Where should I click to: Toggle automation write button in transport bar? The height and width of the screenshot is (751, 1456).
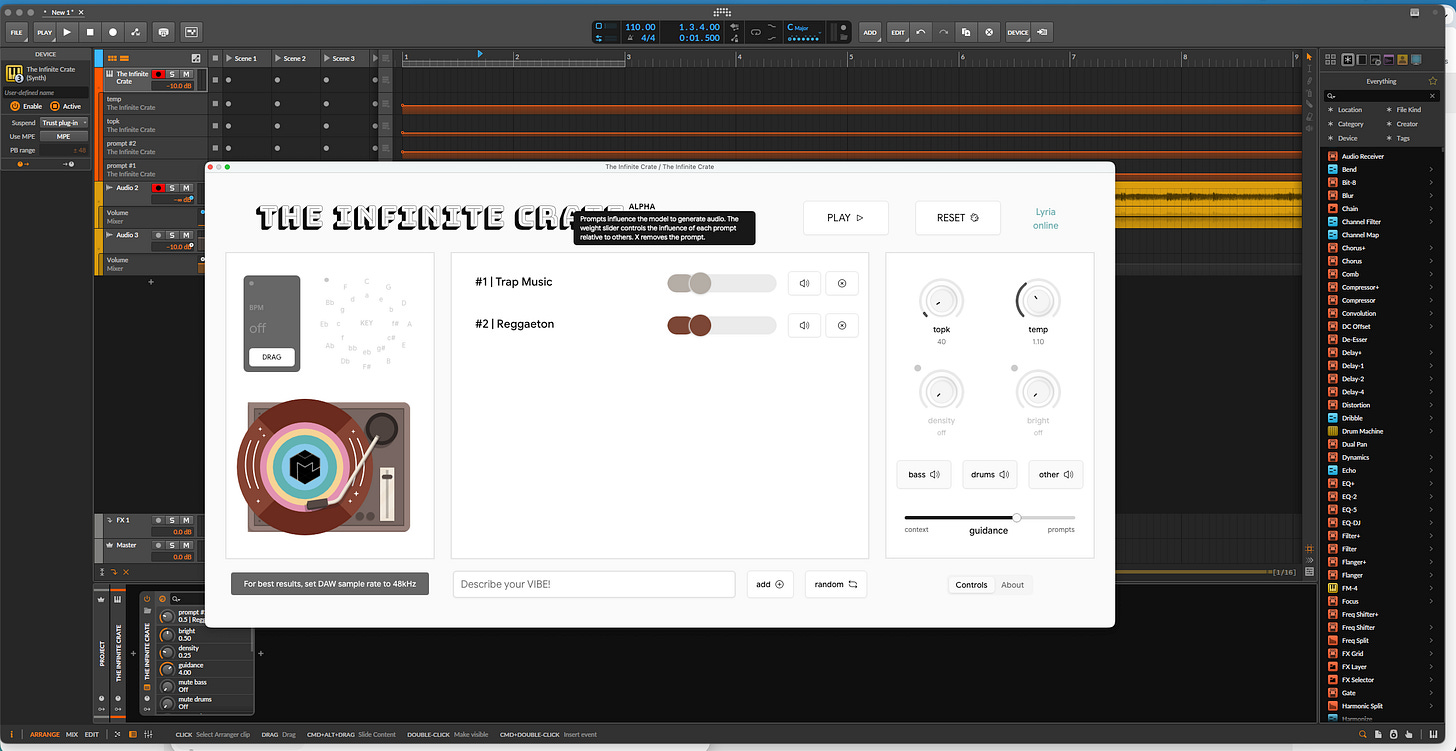[x=135, y=32]
